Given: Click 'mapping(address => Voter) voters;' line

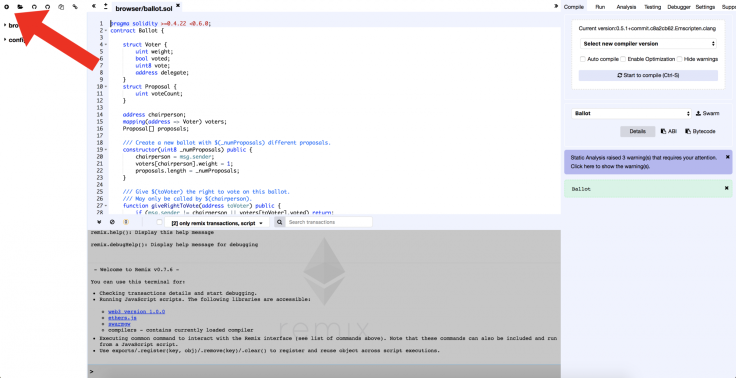Looking at the screenshot, I should [x=175, y=121].
